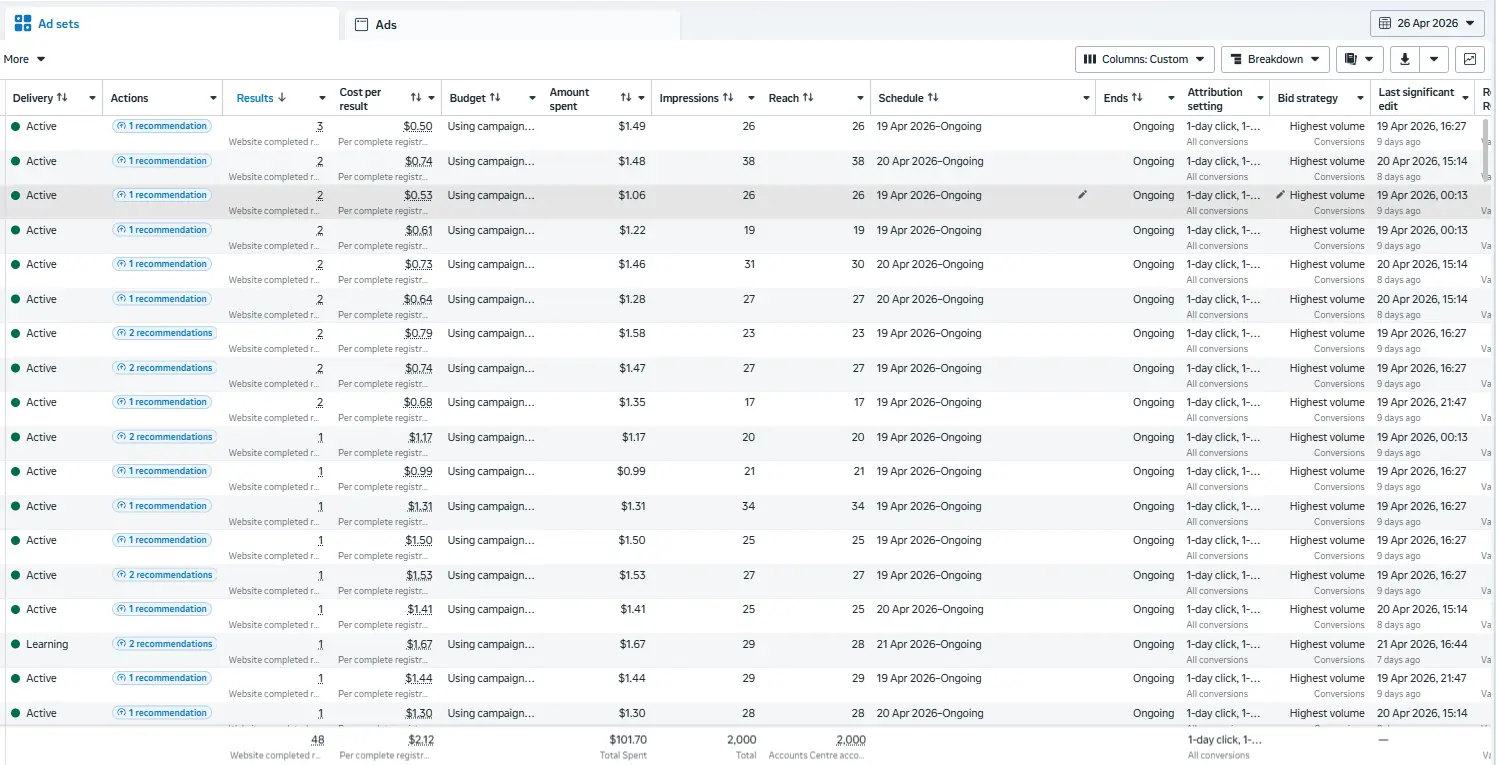The width and height of the screenshot is (1496, 765).
Task: Open 1 recommendation in the $0.50 row
Action: (x=161, y=126)
